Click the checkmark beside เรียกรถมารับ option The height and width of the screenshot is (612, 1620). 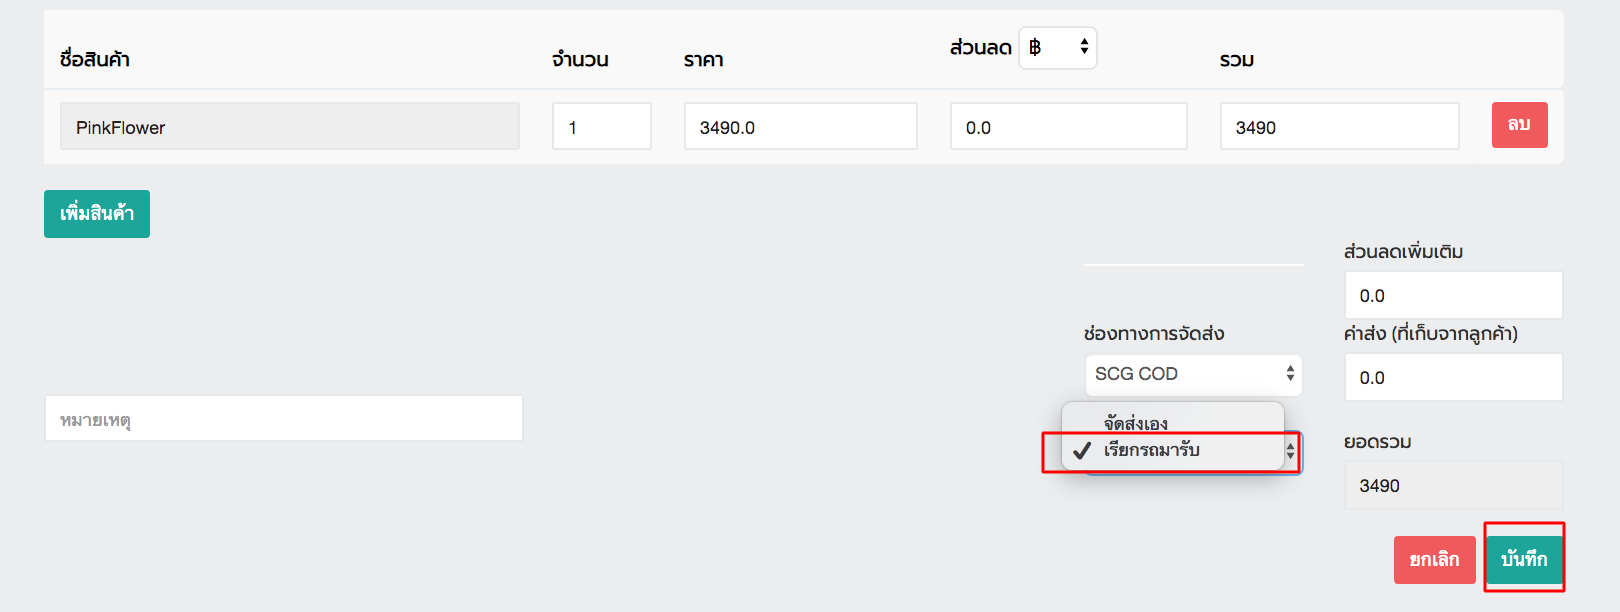click(x=1081, y=452)
